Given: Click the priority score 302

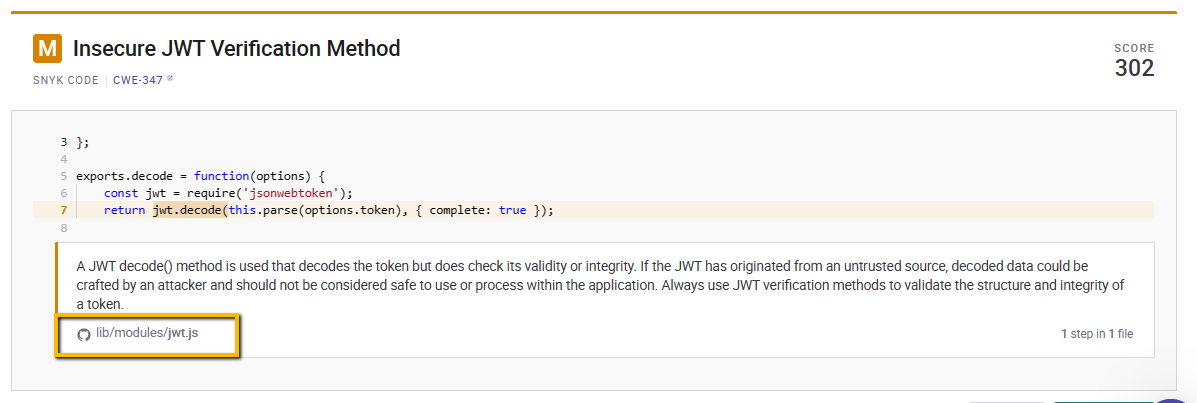Looking at the screenshot, I should click(1134, 69).
